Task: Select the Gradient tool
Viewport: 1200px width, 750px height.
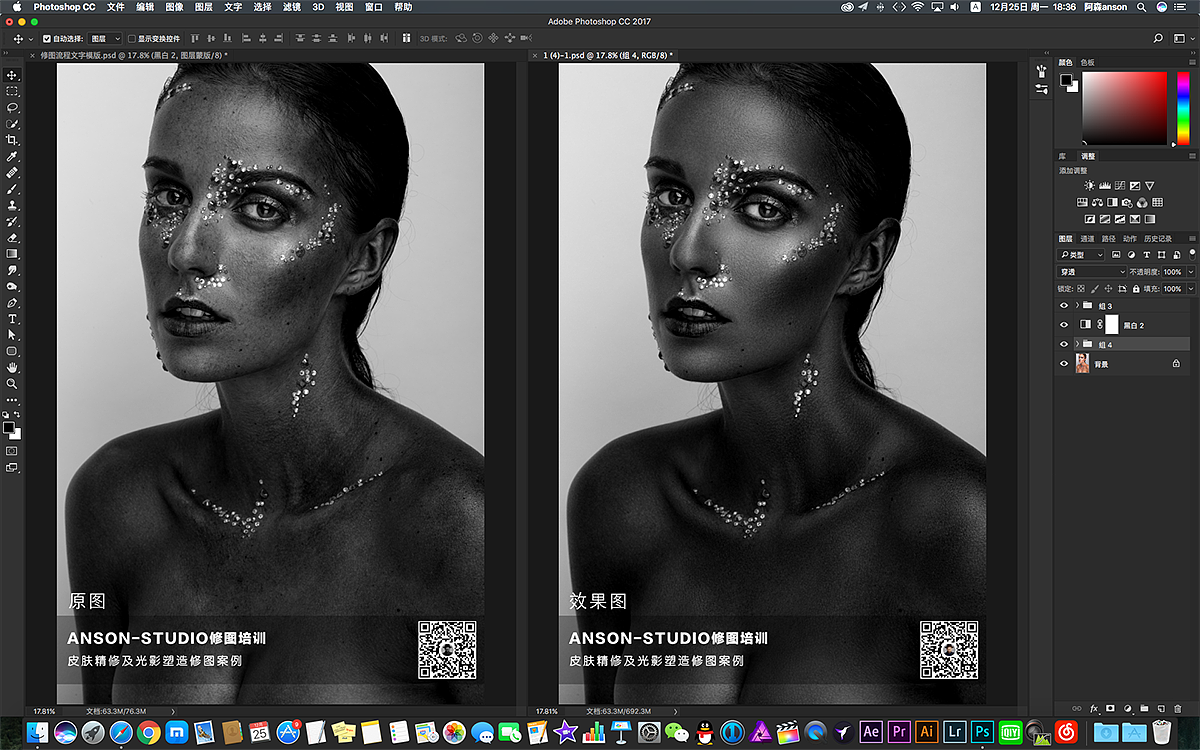Action: point(12,254)
